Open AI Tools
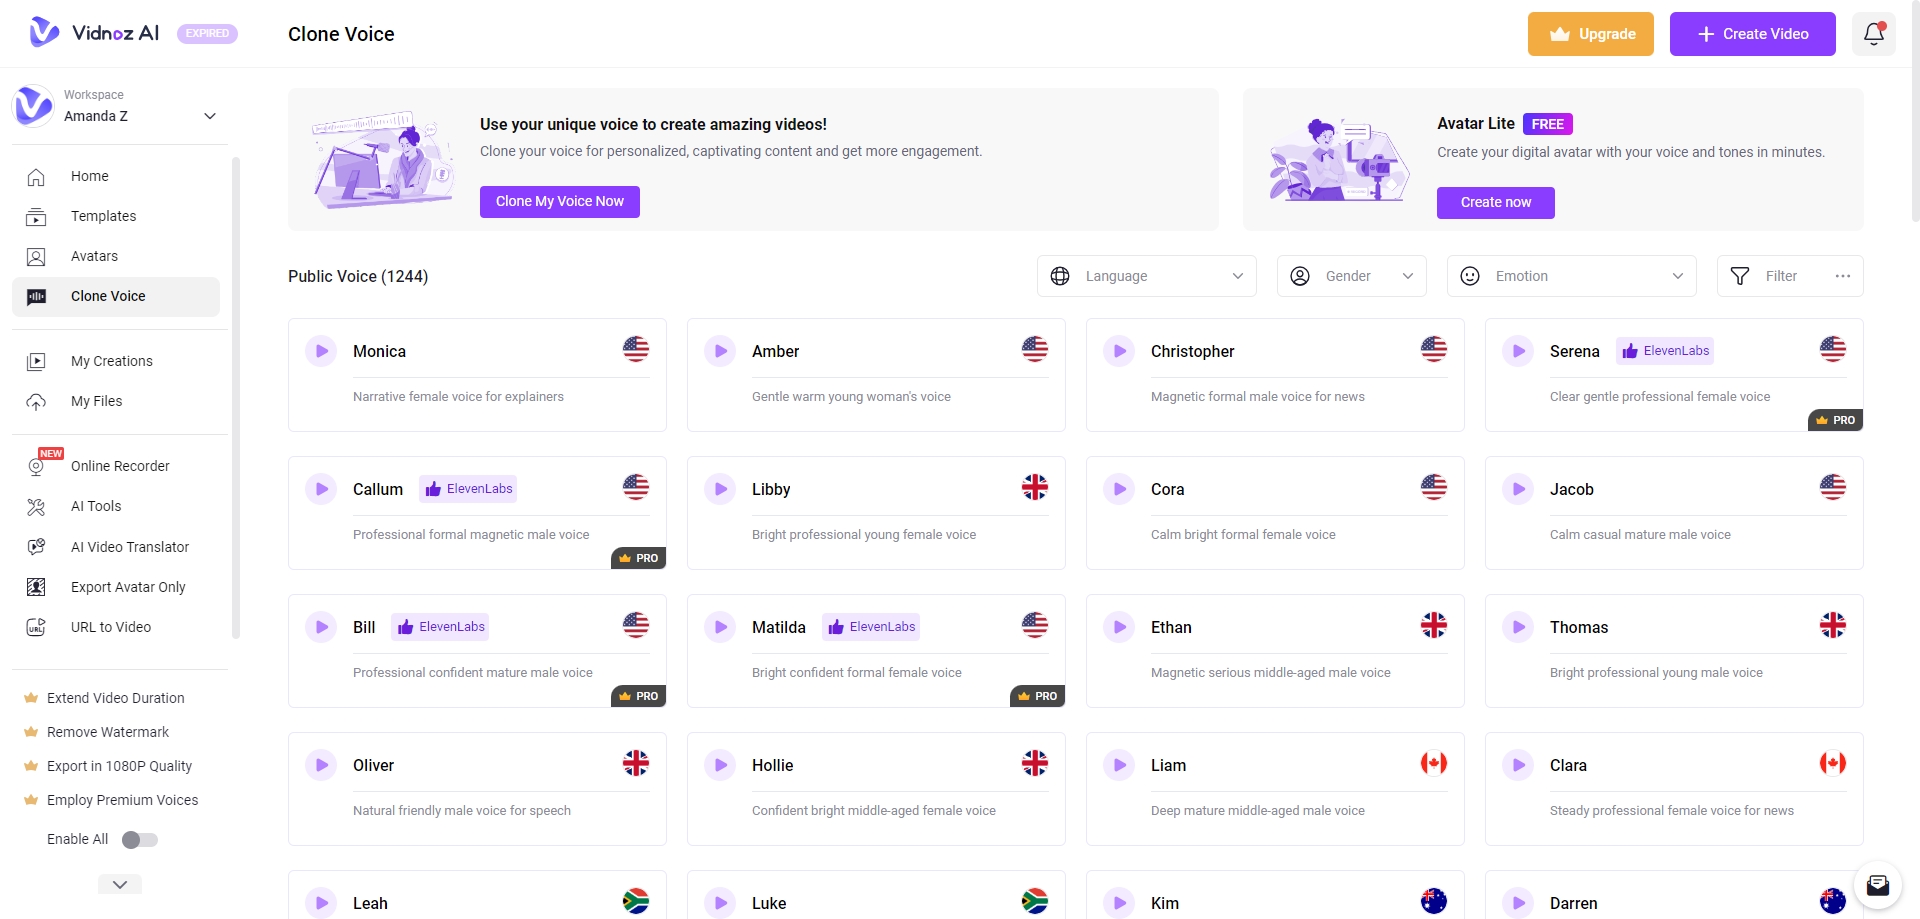The width and height of the screenshot is (1920, 919). (116, 506)
